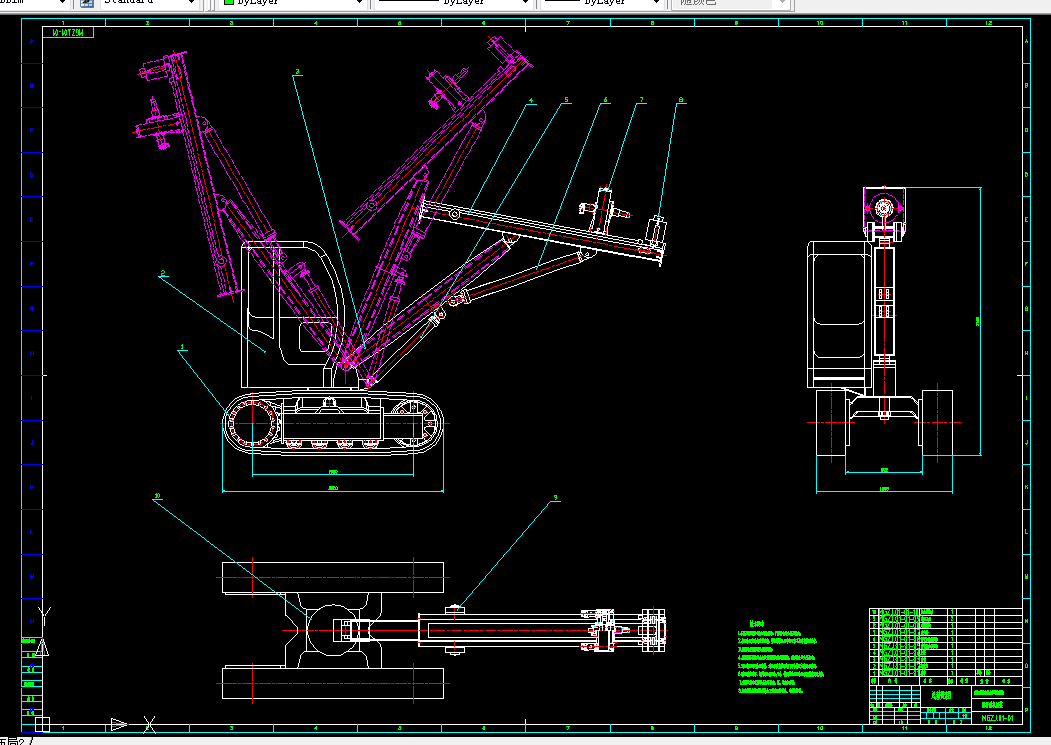Open the linetype ByLayer dropdown
The width and height of the screenshot is (1051, 745).
point(452,3)
